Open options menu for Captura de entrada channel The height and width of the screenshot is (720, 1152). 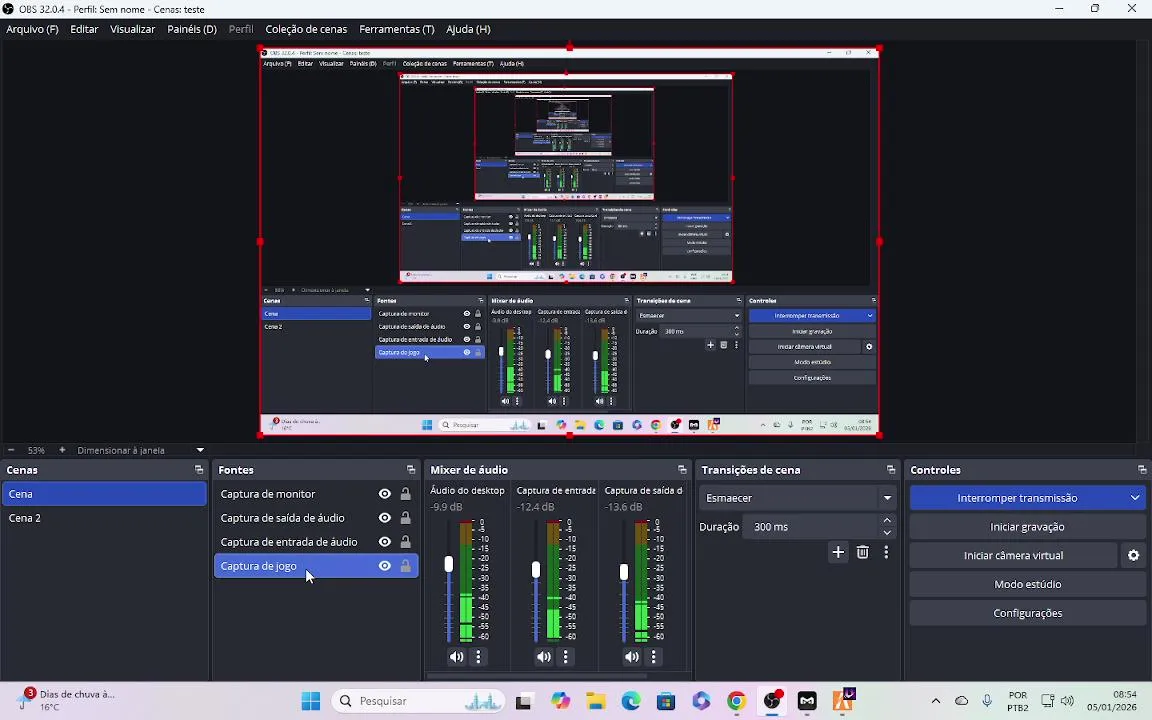pyautogui.click(x=566, y=657)
